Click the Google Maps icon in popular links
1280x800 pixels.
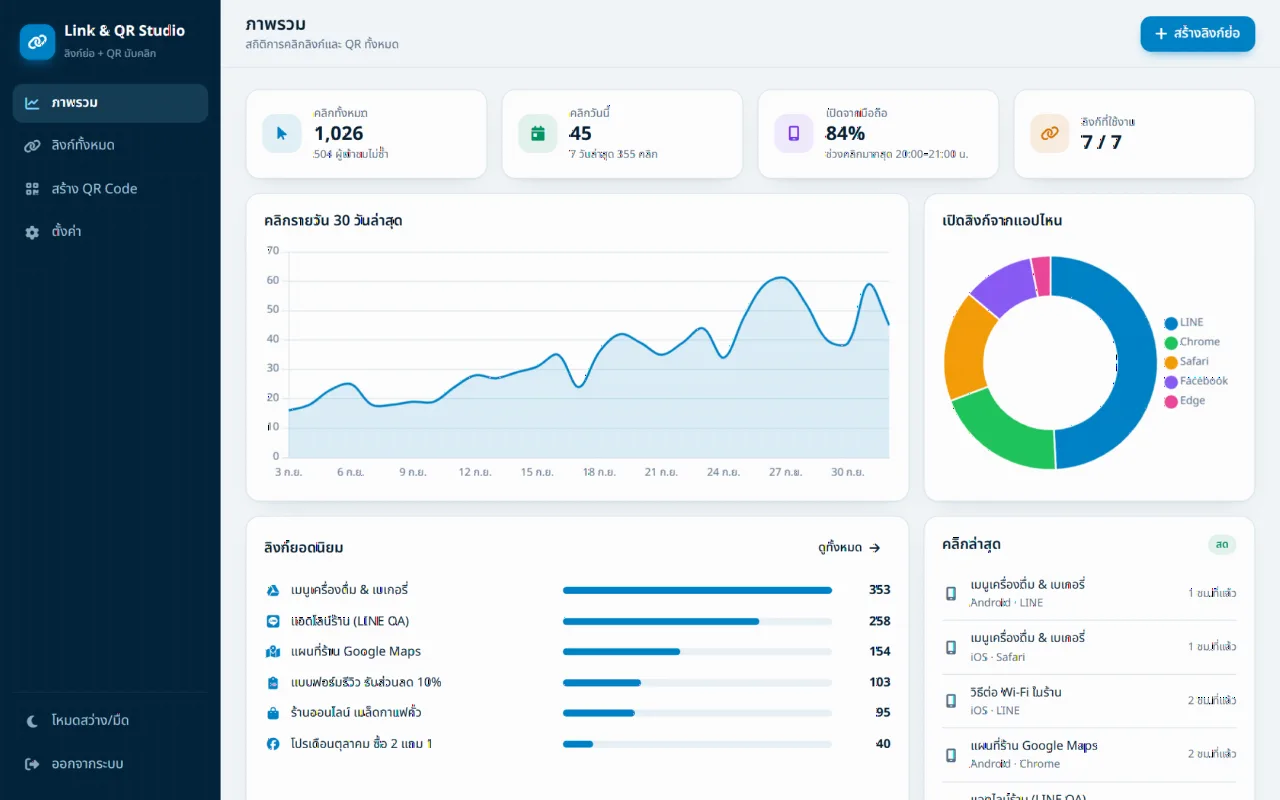273,652
